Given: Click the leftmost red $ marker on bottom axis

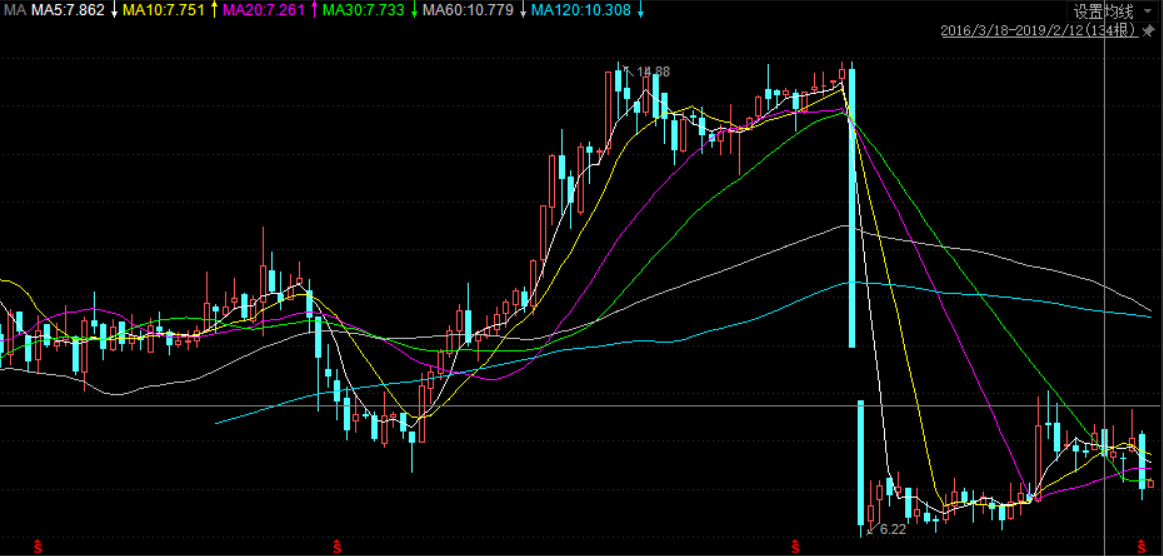Looking at the screenshot, I should pyautogui.click(x=38, y=545).
